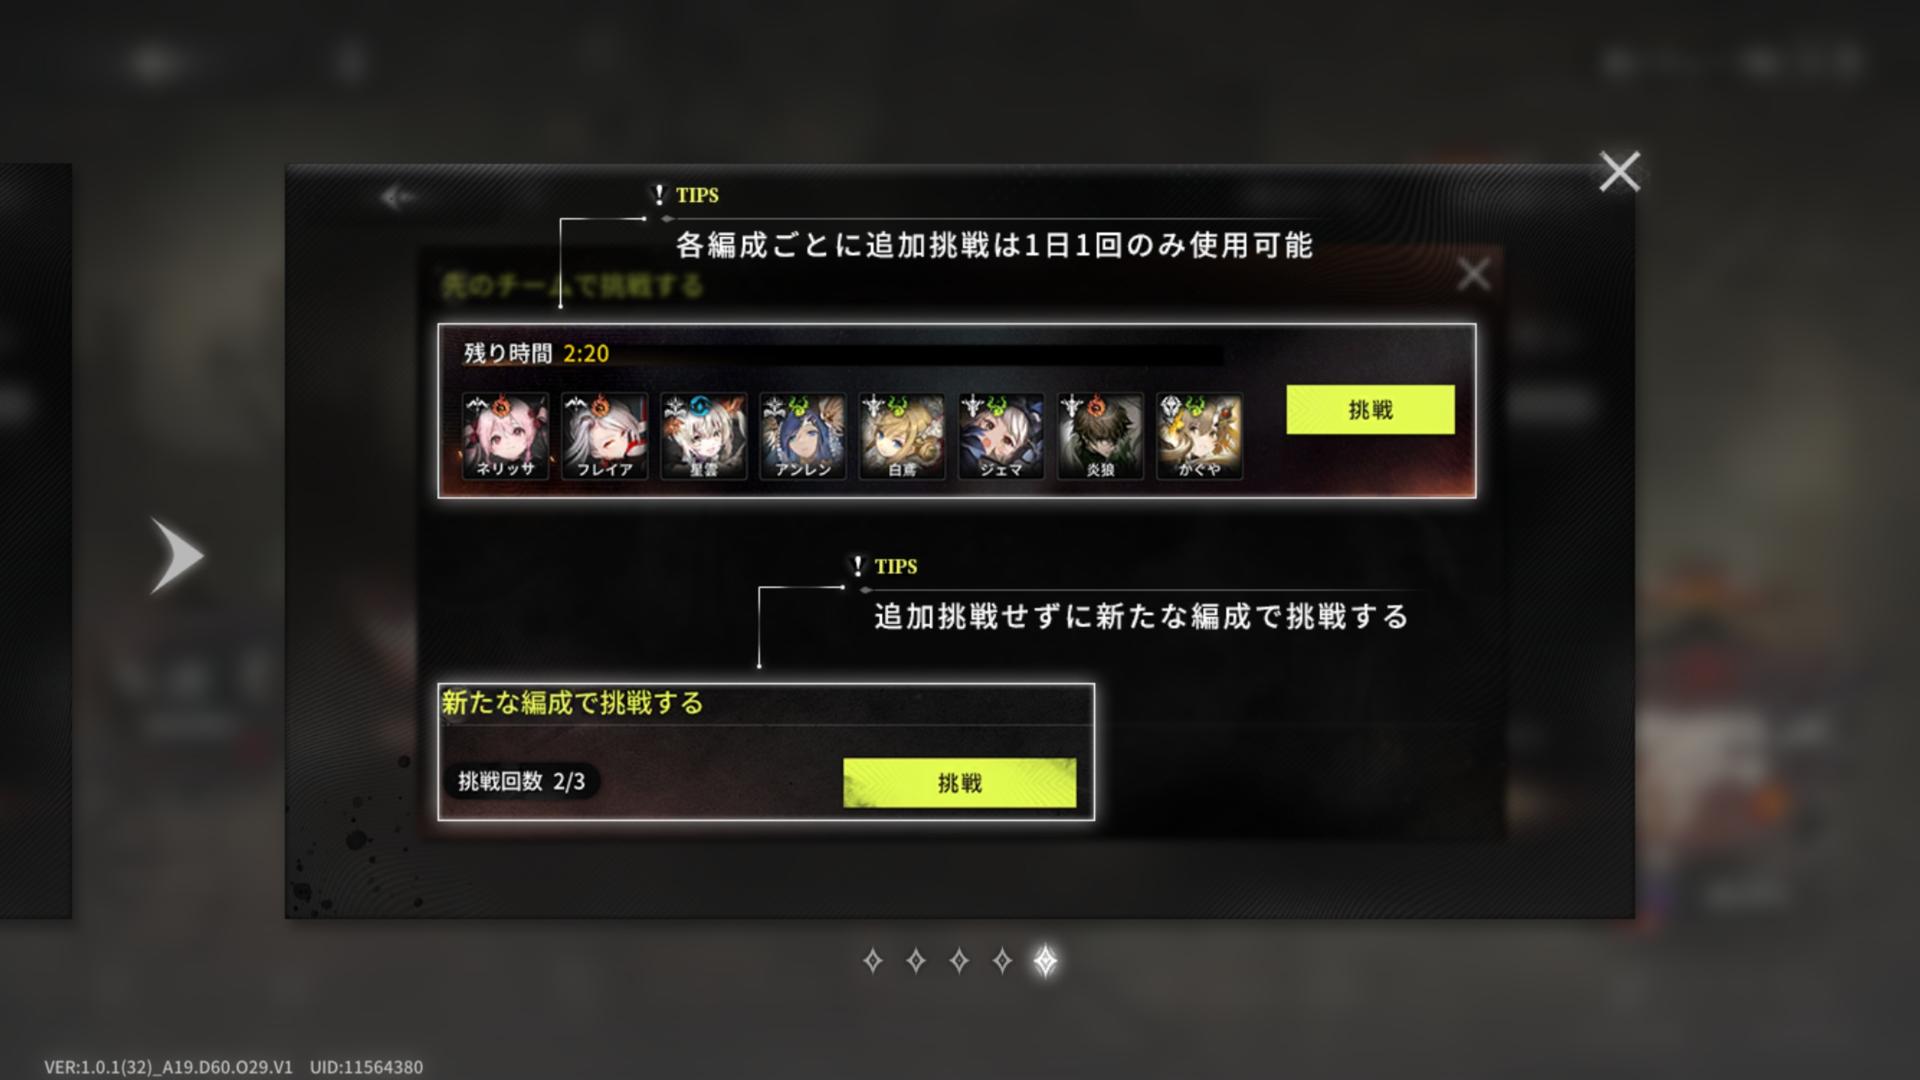
Task: Click the blurred back arrow in panel
Action: [398, 197]
